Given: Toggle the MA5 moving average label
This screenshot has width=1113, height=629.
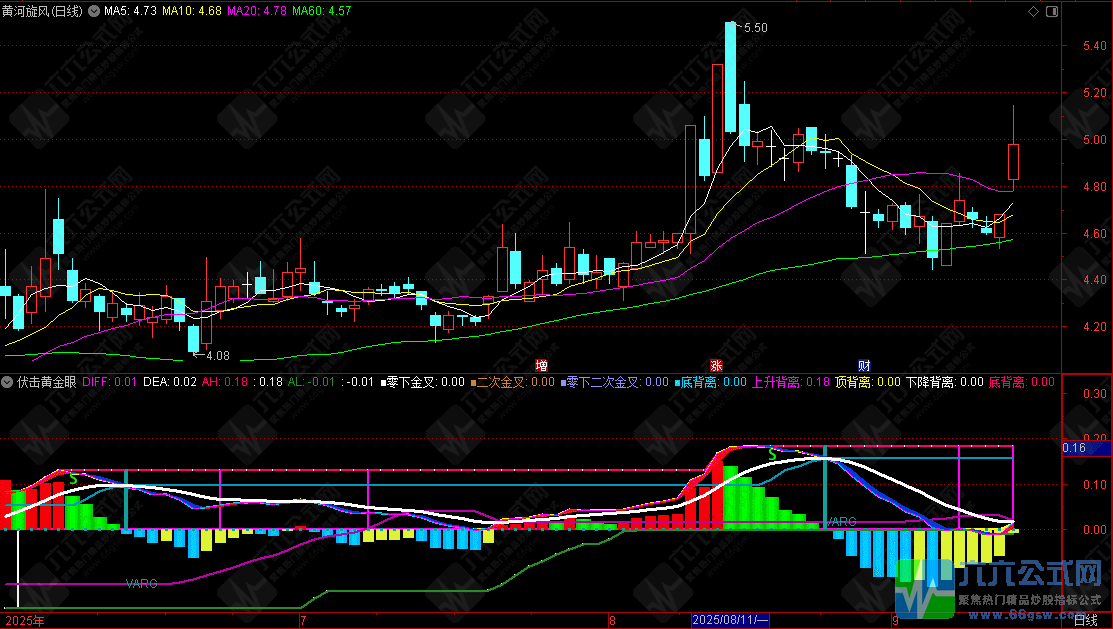Looking at the screenshot, I should [130, 11].
